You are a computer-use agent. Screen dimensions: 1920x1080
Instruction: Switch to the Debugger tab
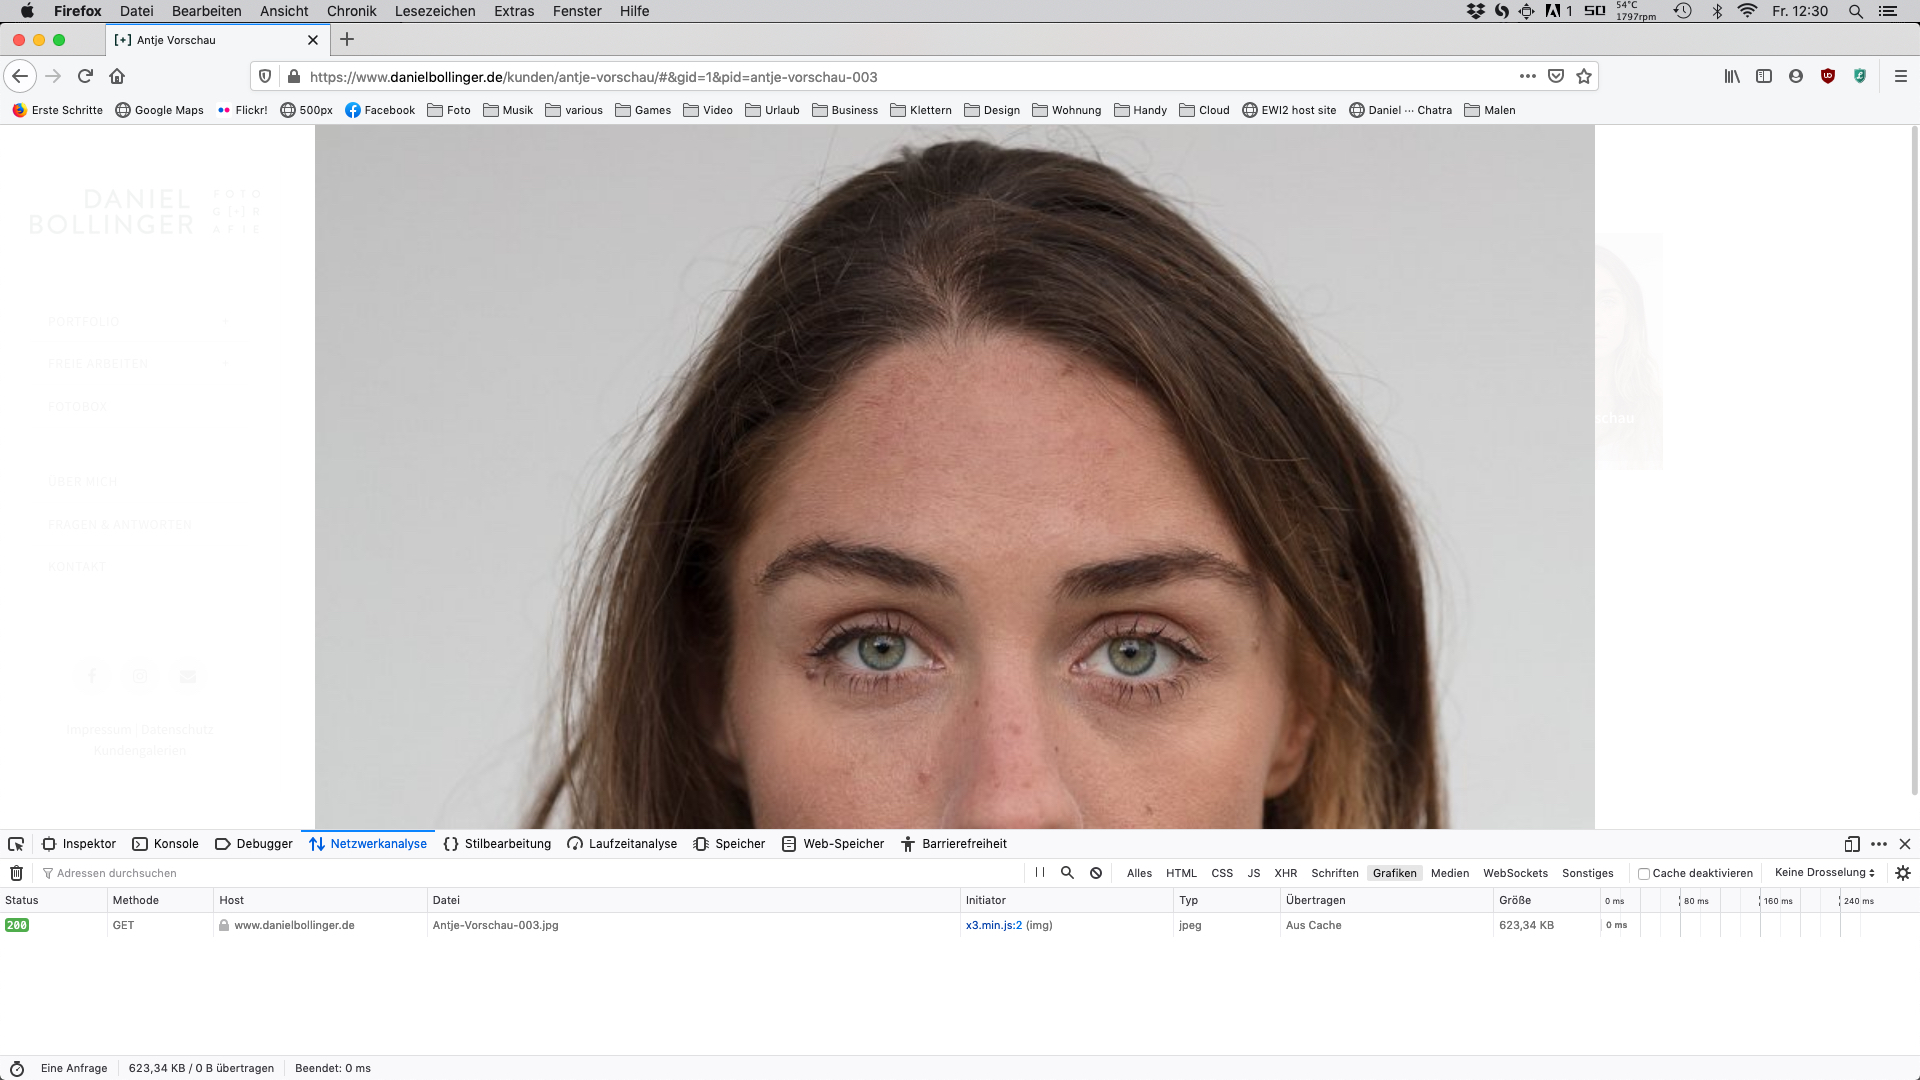click(x=254, y=844)
